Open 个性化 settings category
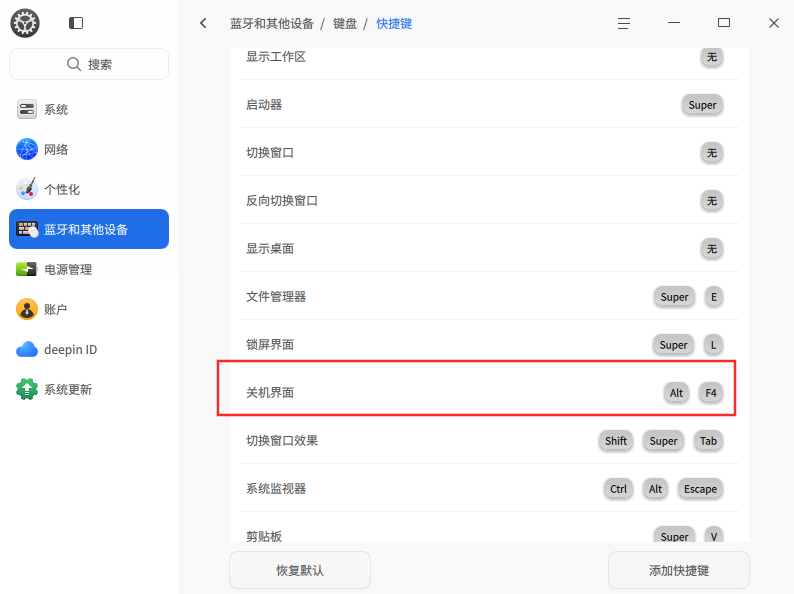794x594 pixels. tap(89, 189)
